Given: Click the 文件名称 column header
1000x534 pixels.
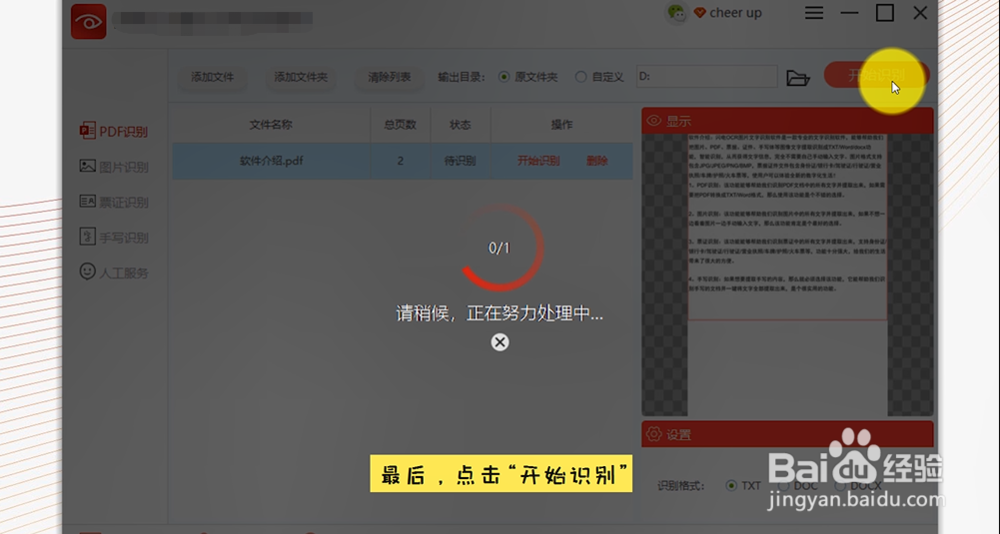Looking at the screenshot, I should (271, 124).
